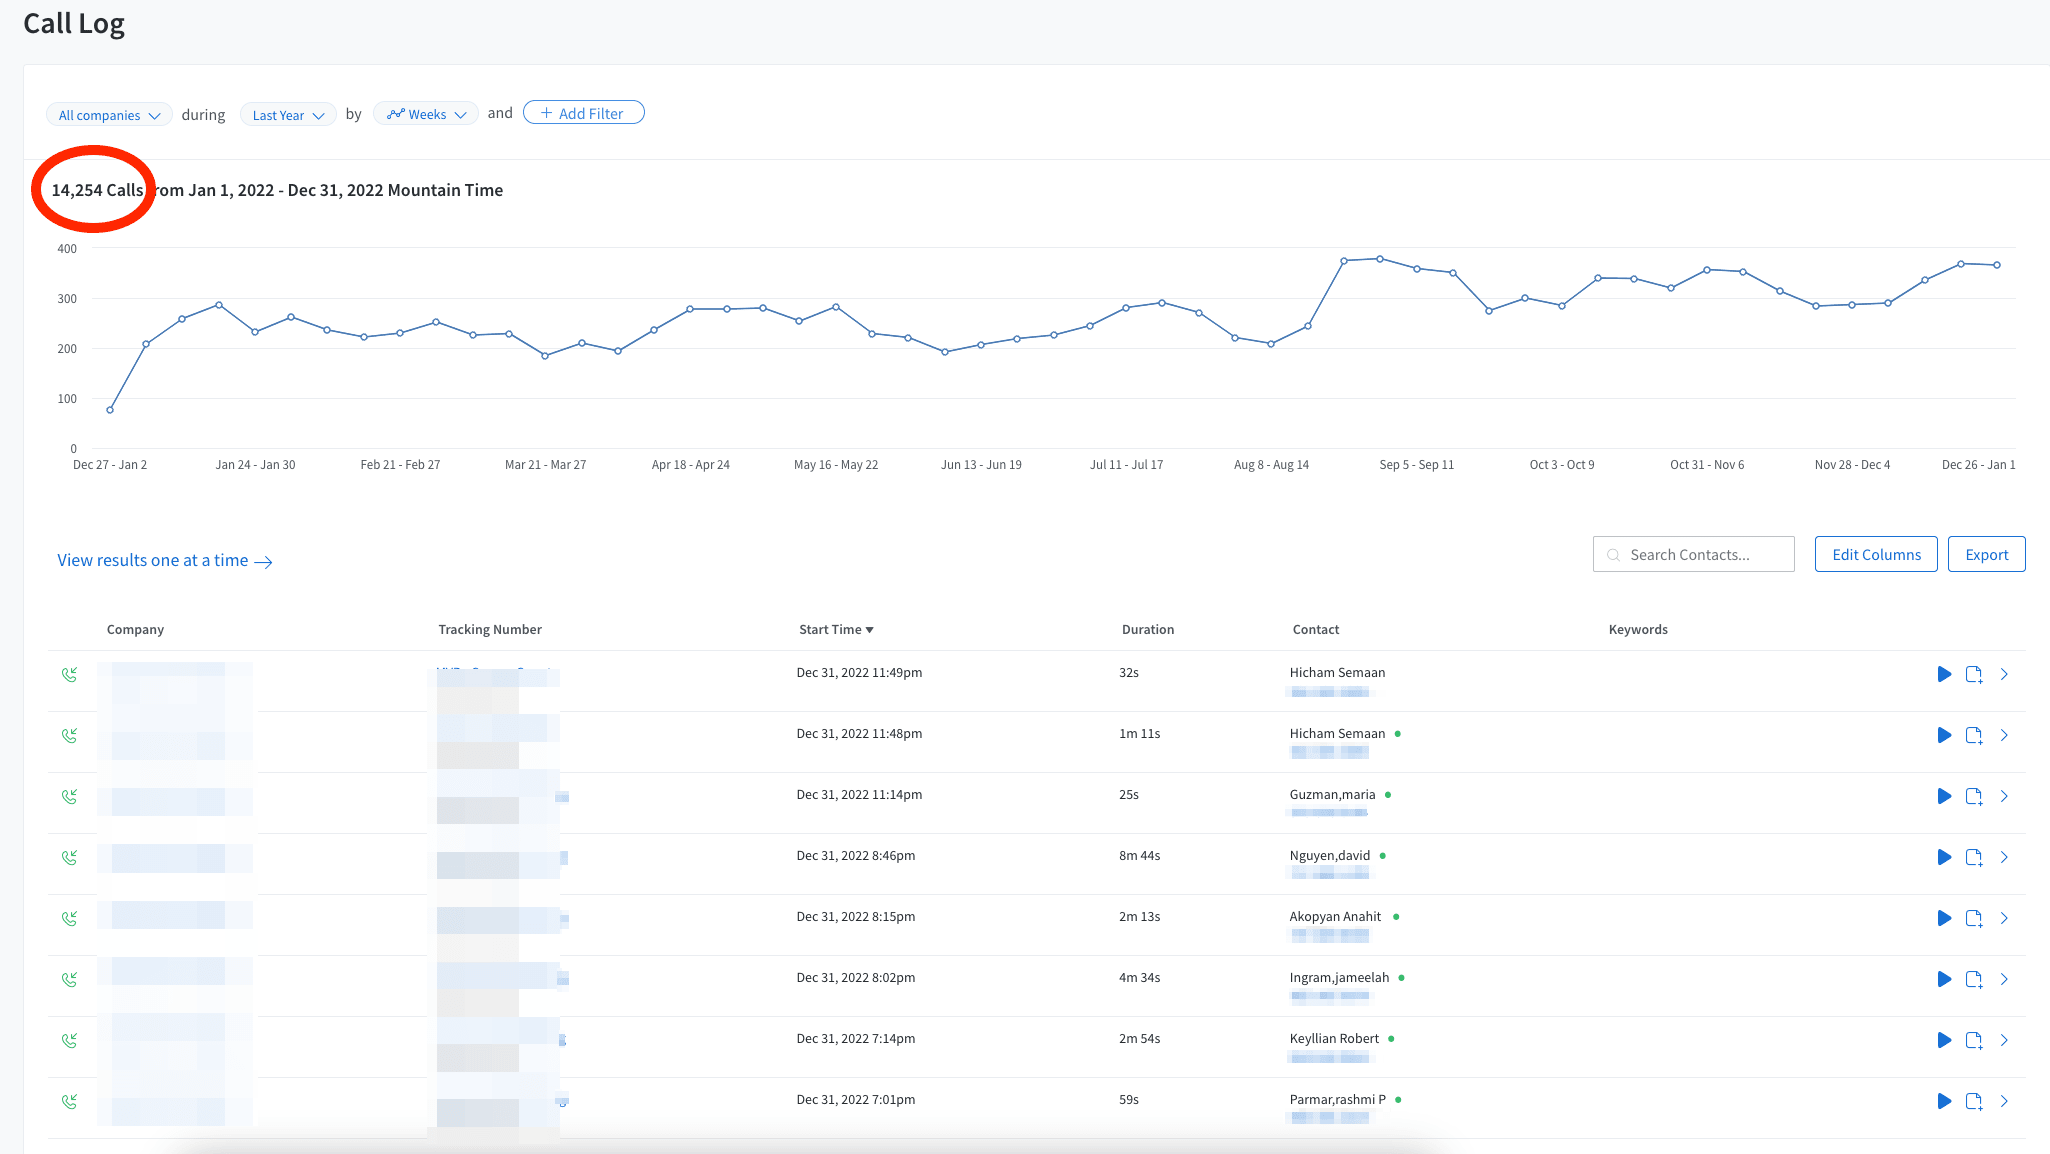
Task: Play recording for Hicham Semaan 11:49pm call
Action: (1944, 674)
